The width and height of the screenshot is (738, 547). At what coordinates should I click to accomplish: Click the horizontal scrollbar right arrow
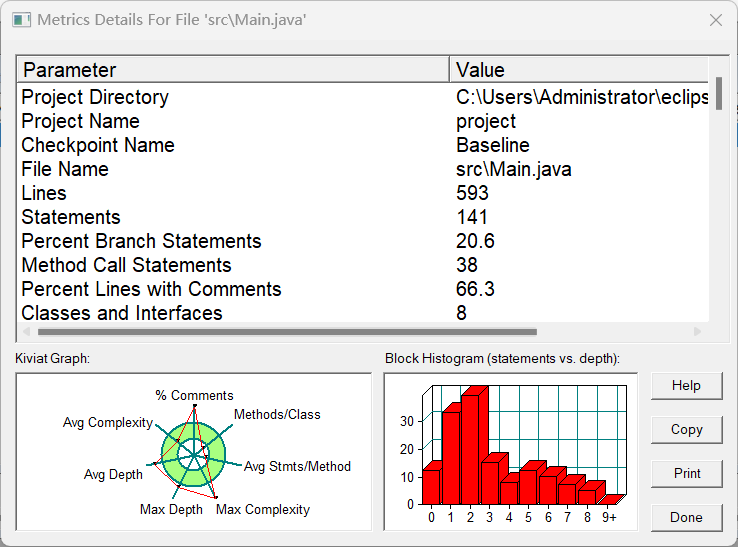[x=698, y=332]
